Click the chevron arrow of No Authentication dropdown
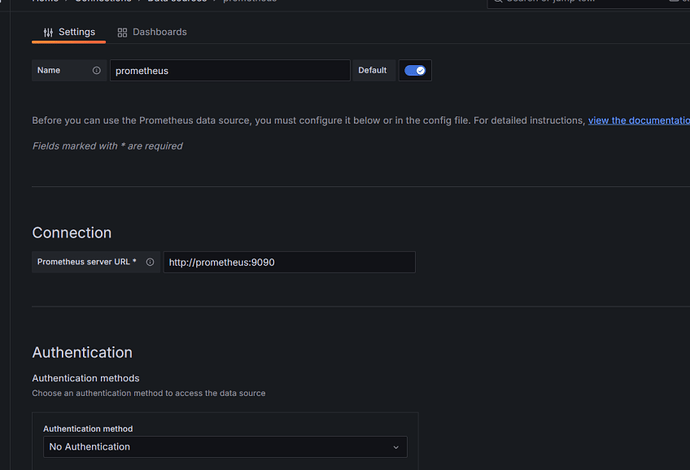 click(396, 447)
